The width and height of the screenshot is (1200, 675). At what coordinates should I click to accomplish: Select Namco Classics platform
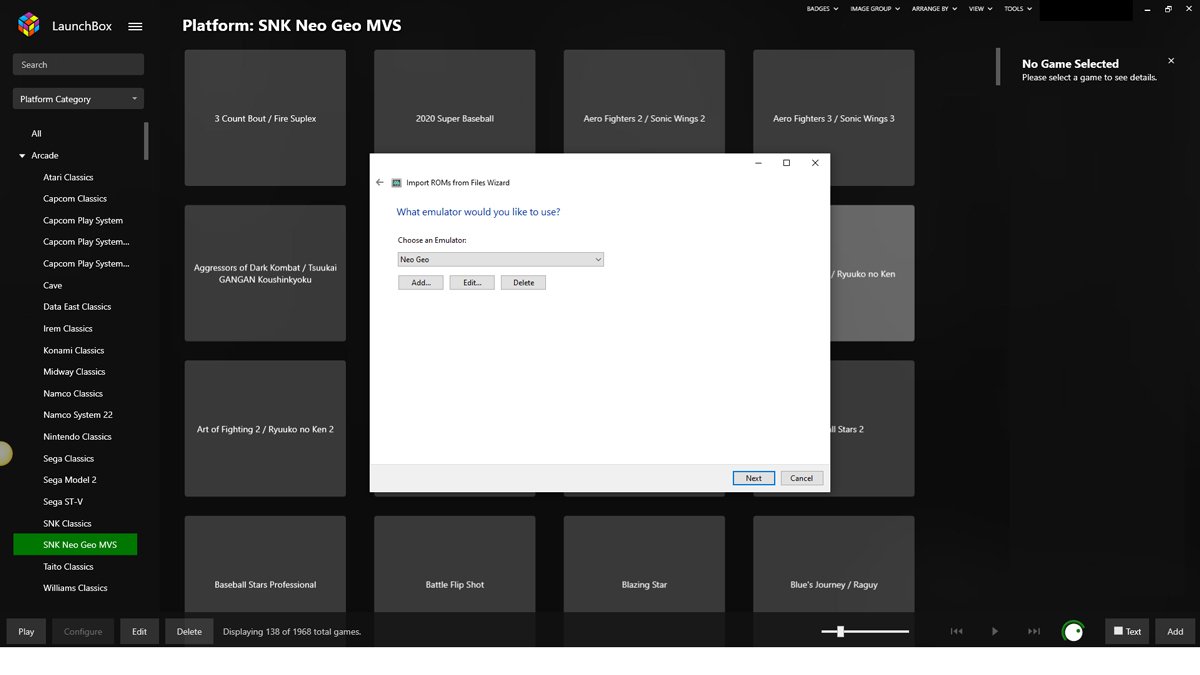click(x=73, y=394)
